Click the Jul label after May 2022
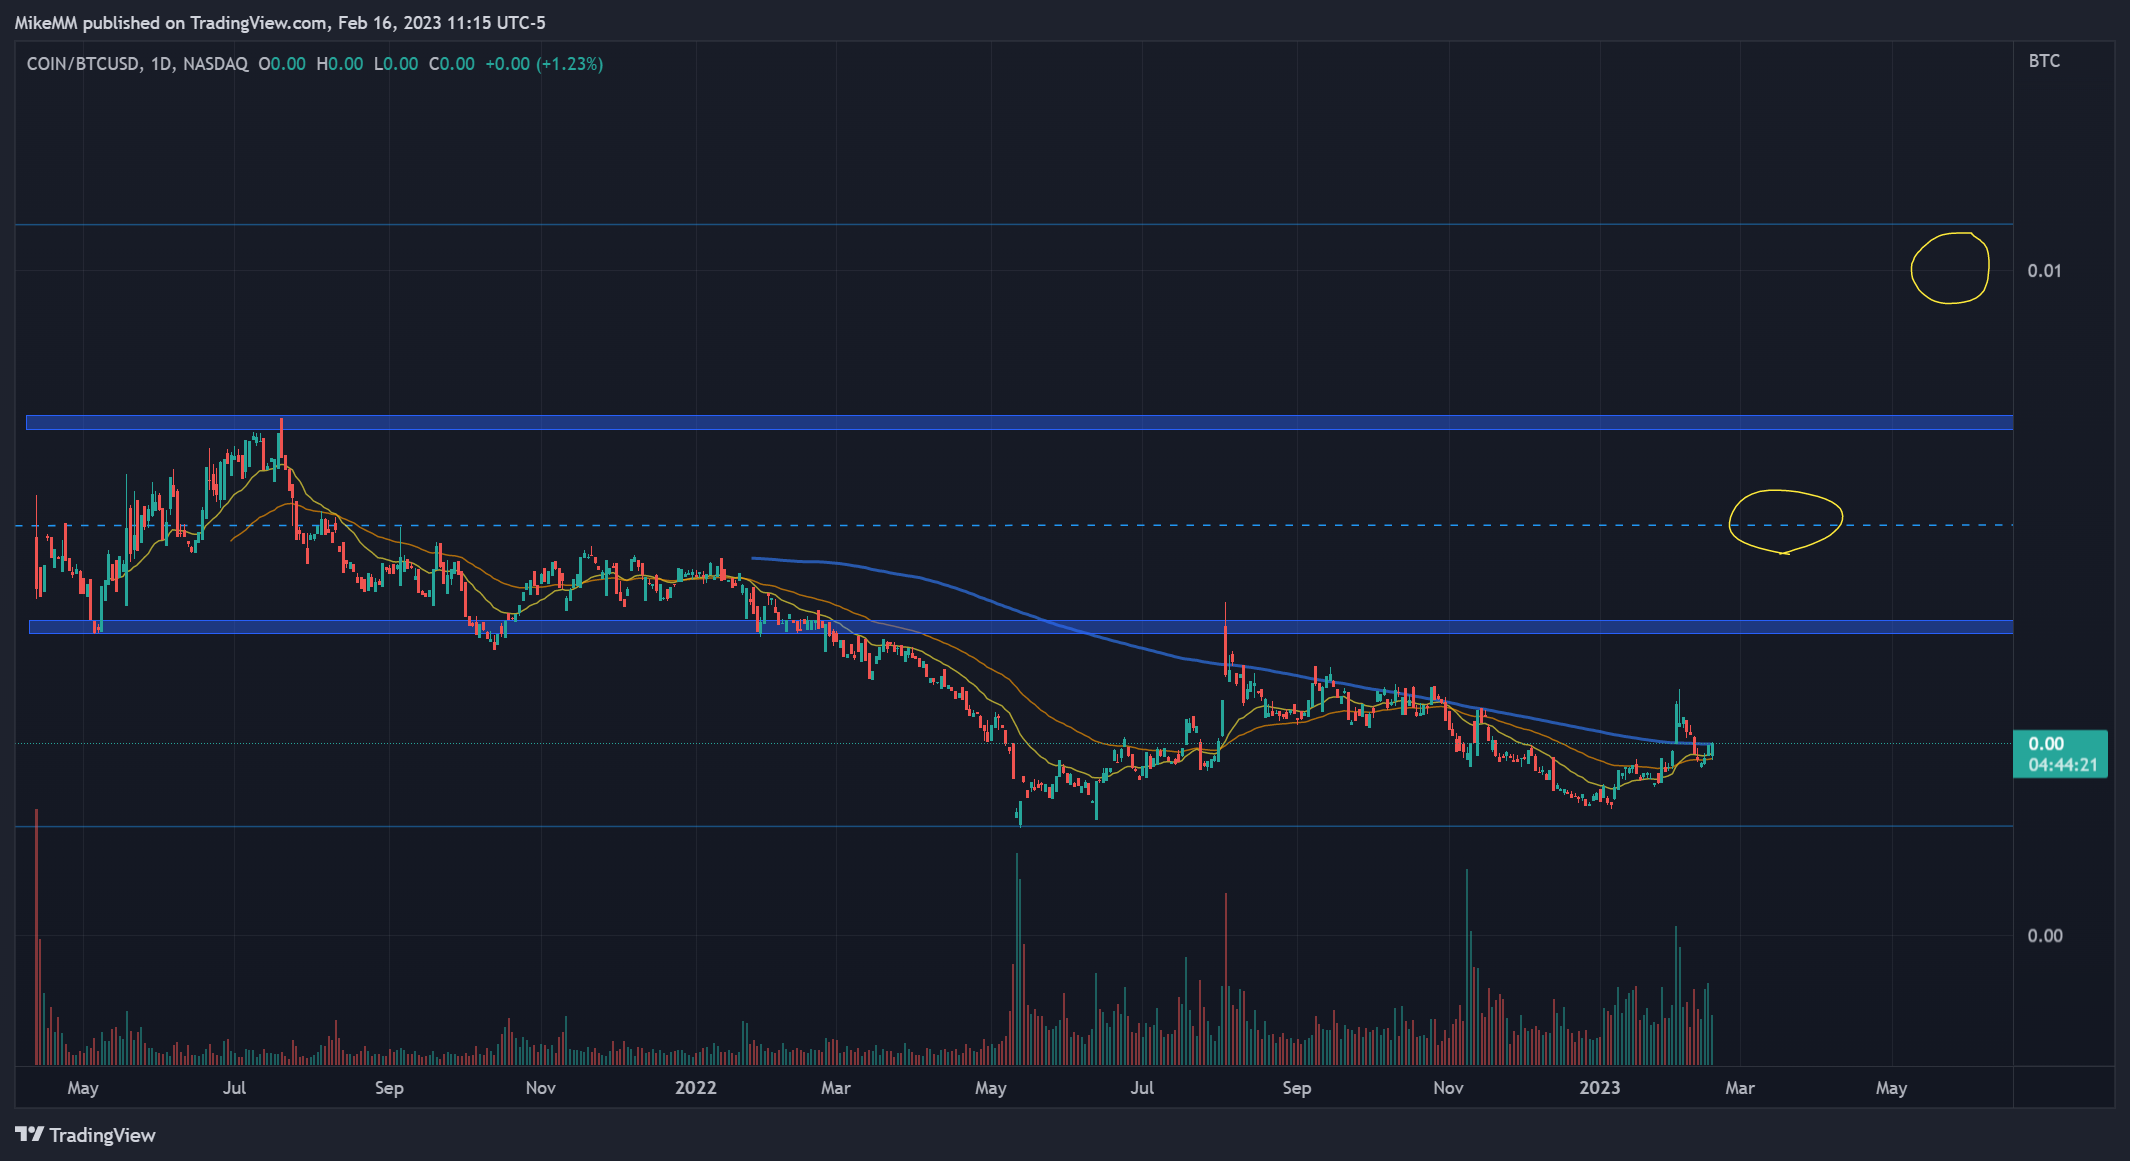 [1142, 1088]
